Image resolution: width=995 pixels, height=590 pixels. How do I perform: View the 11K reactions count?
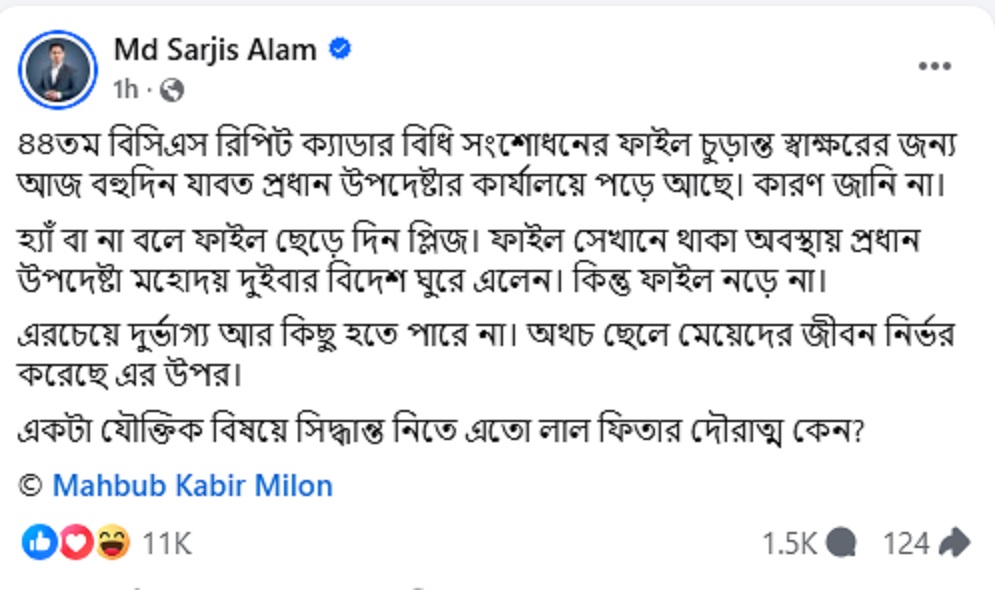point(166,543)
